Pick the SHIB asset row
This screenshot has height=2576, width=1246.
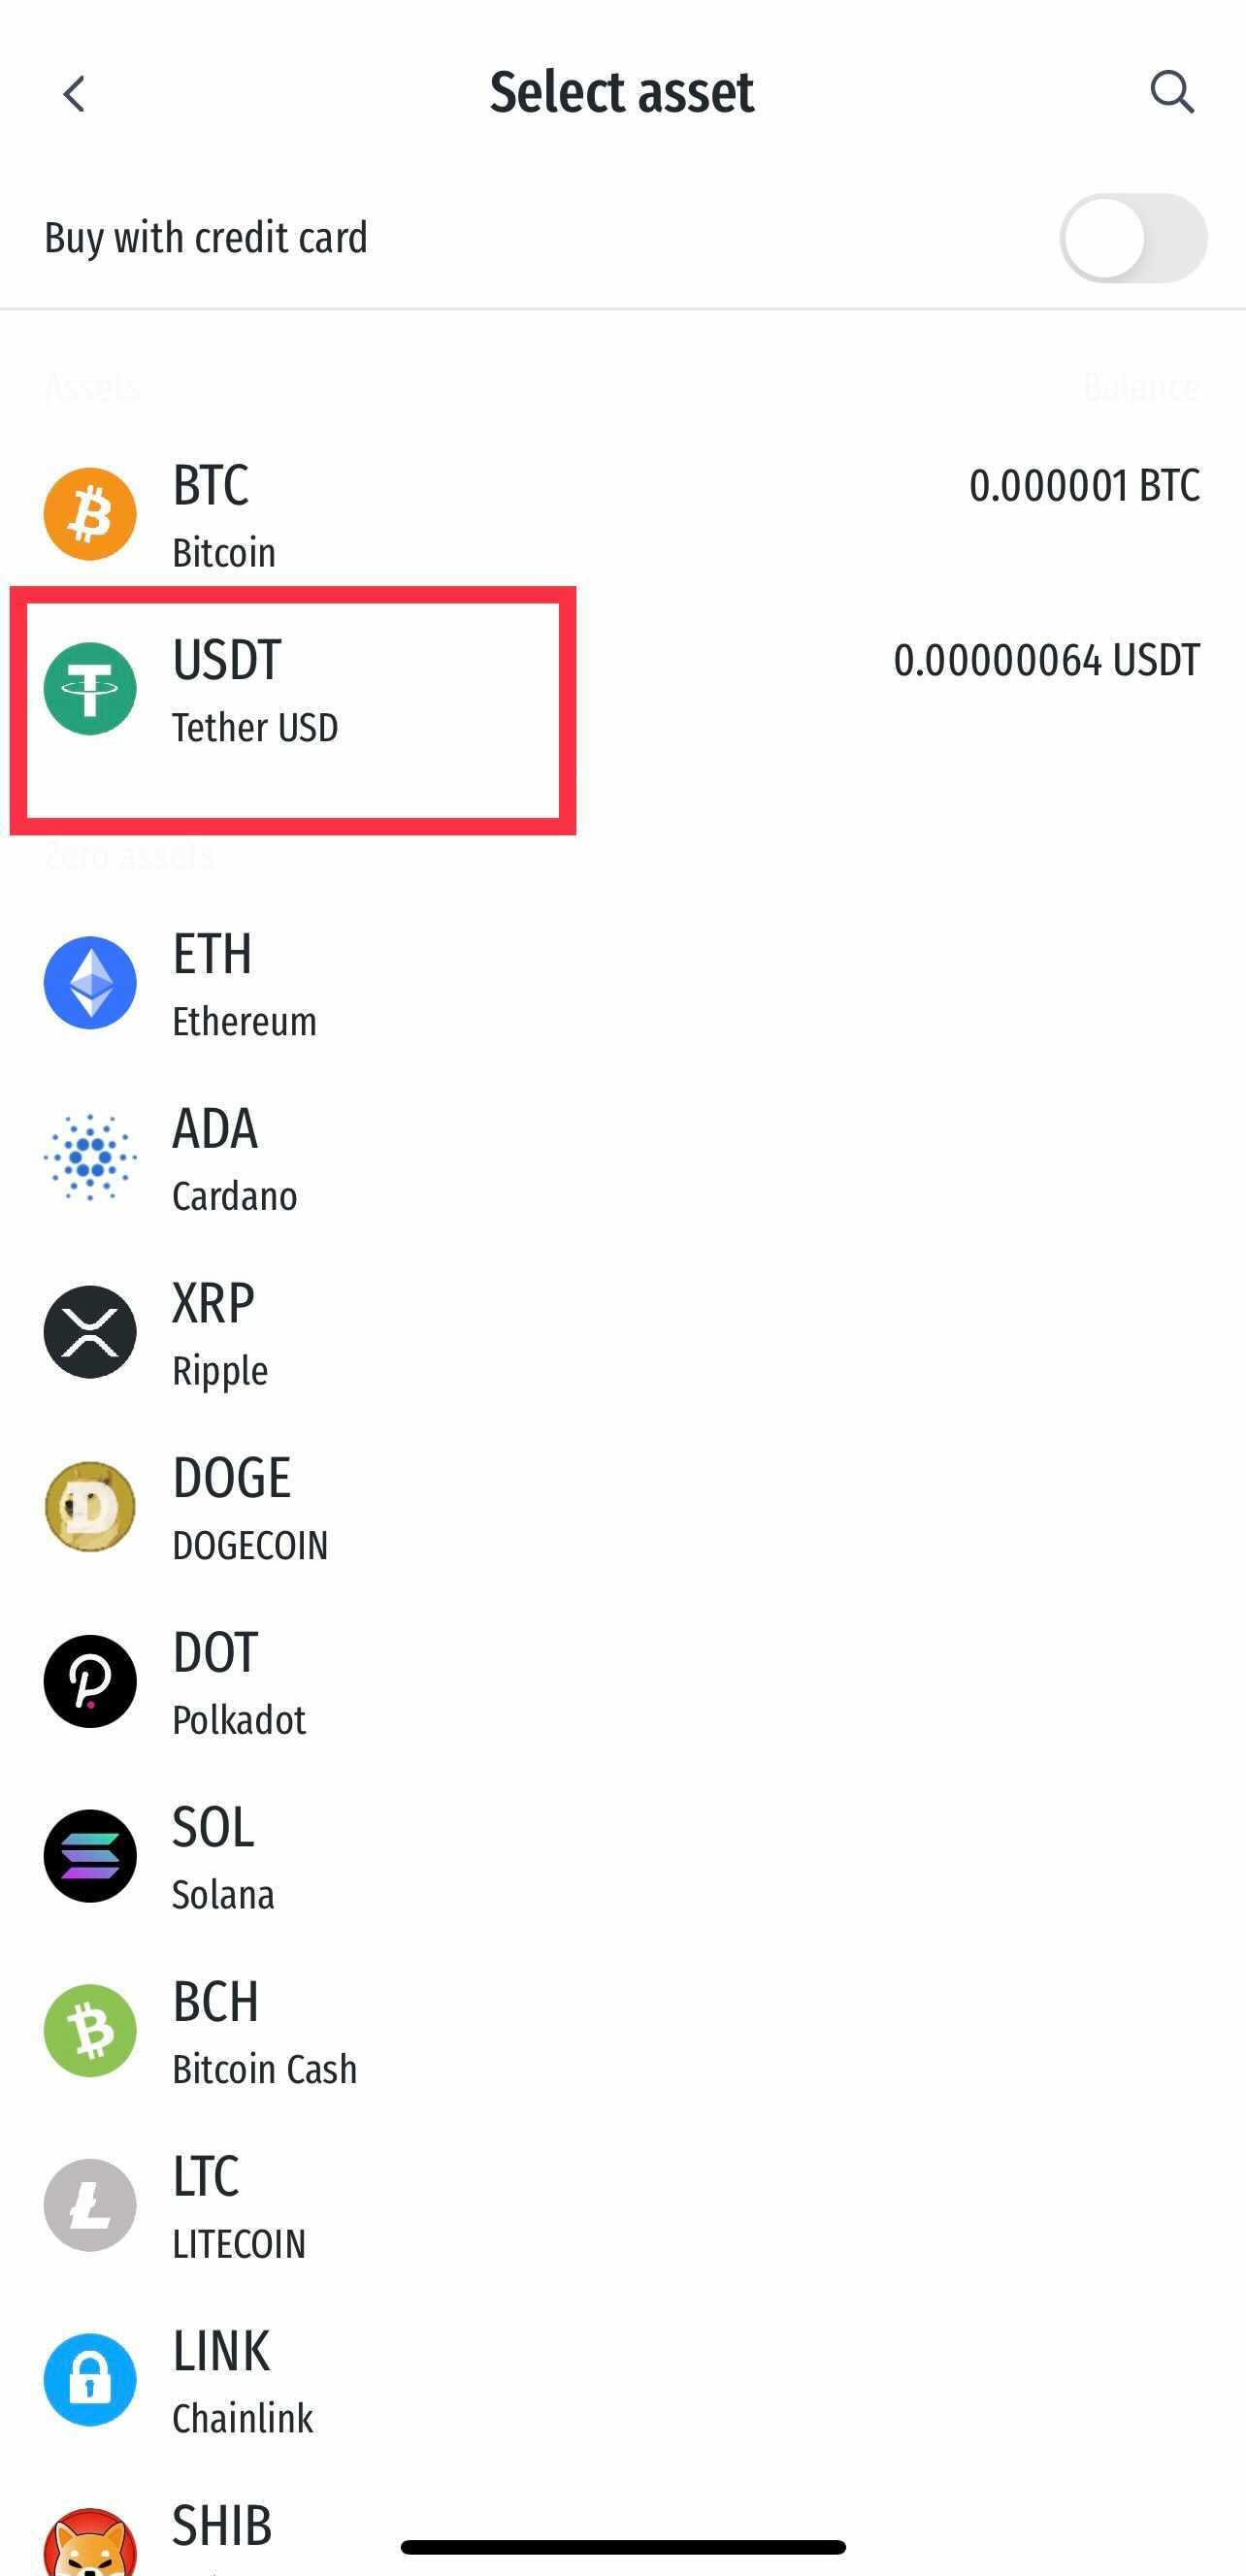tap(623, 2535)
